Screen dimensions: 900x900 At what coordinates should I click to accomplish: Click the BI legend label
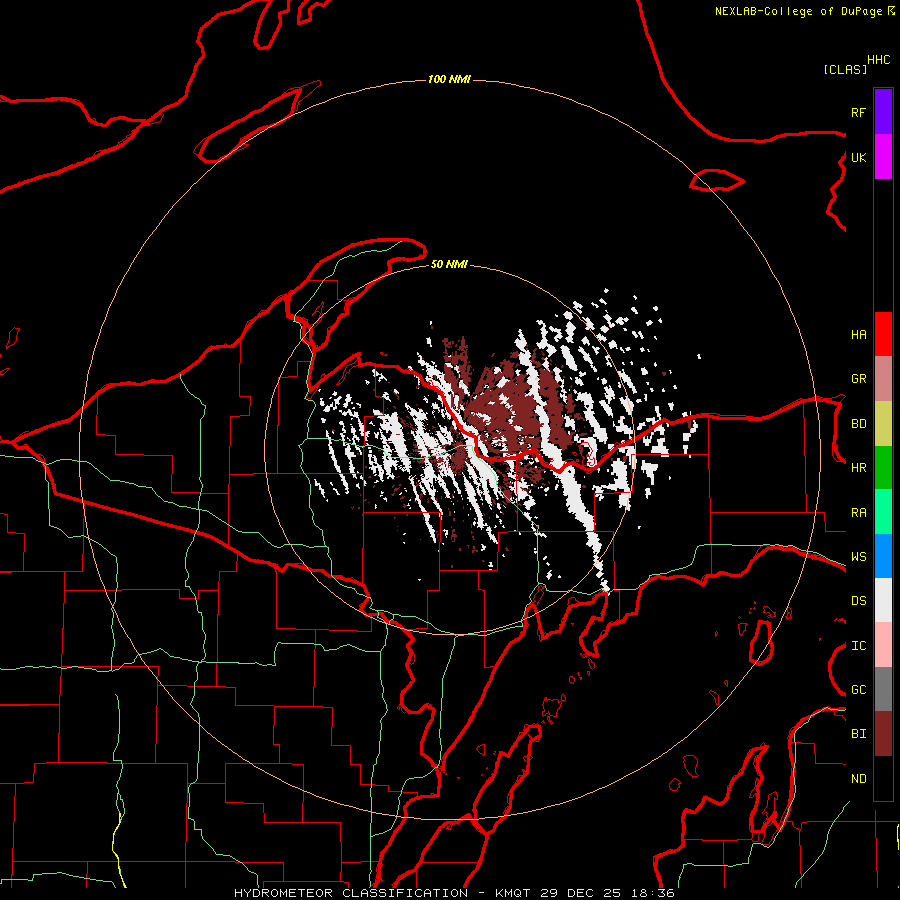[858, 734]
